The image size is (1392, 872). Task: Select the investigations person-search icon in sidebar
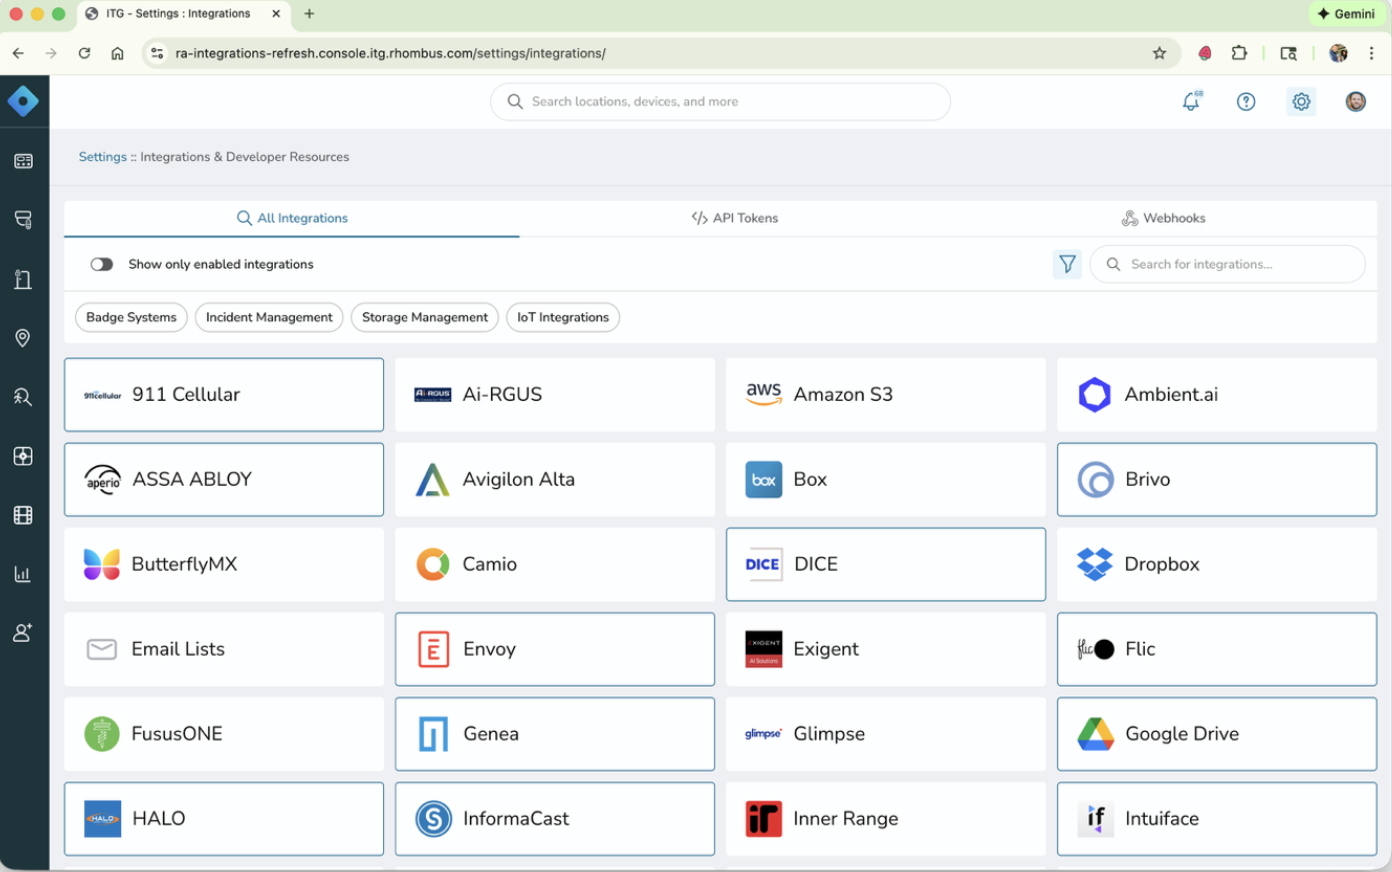(x=24, y=396)
